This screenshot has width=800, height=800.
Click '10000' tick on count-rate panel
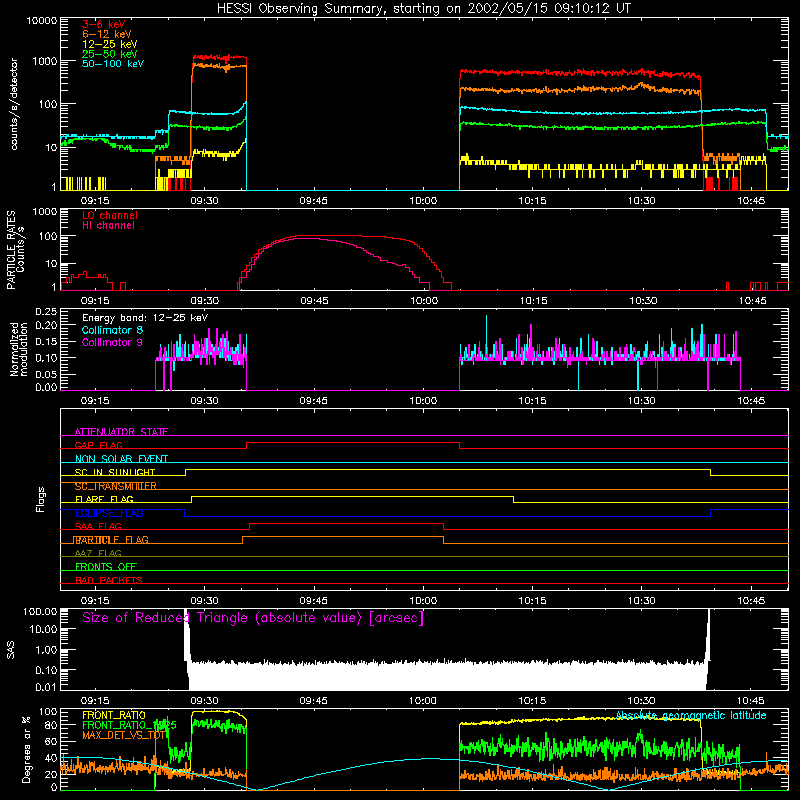[x=42, y=20]
